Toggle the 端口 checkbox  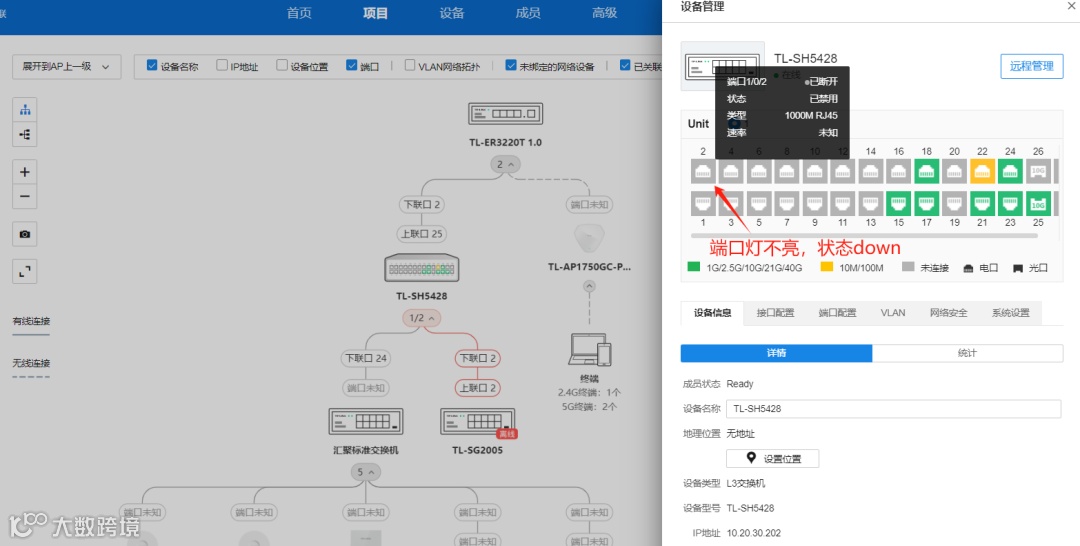click(352, 65)
